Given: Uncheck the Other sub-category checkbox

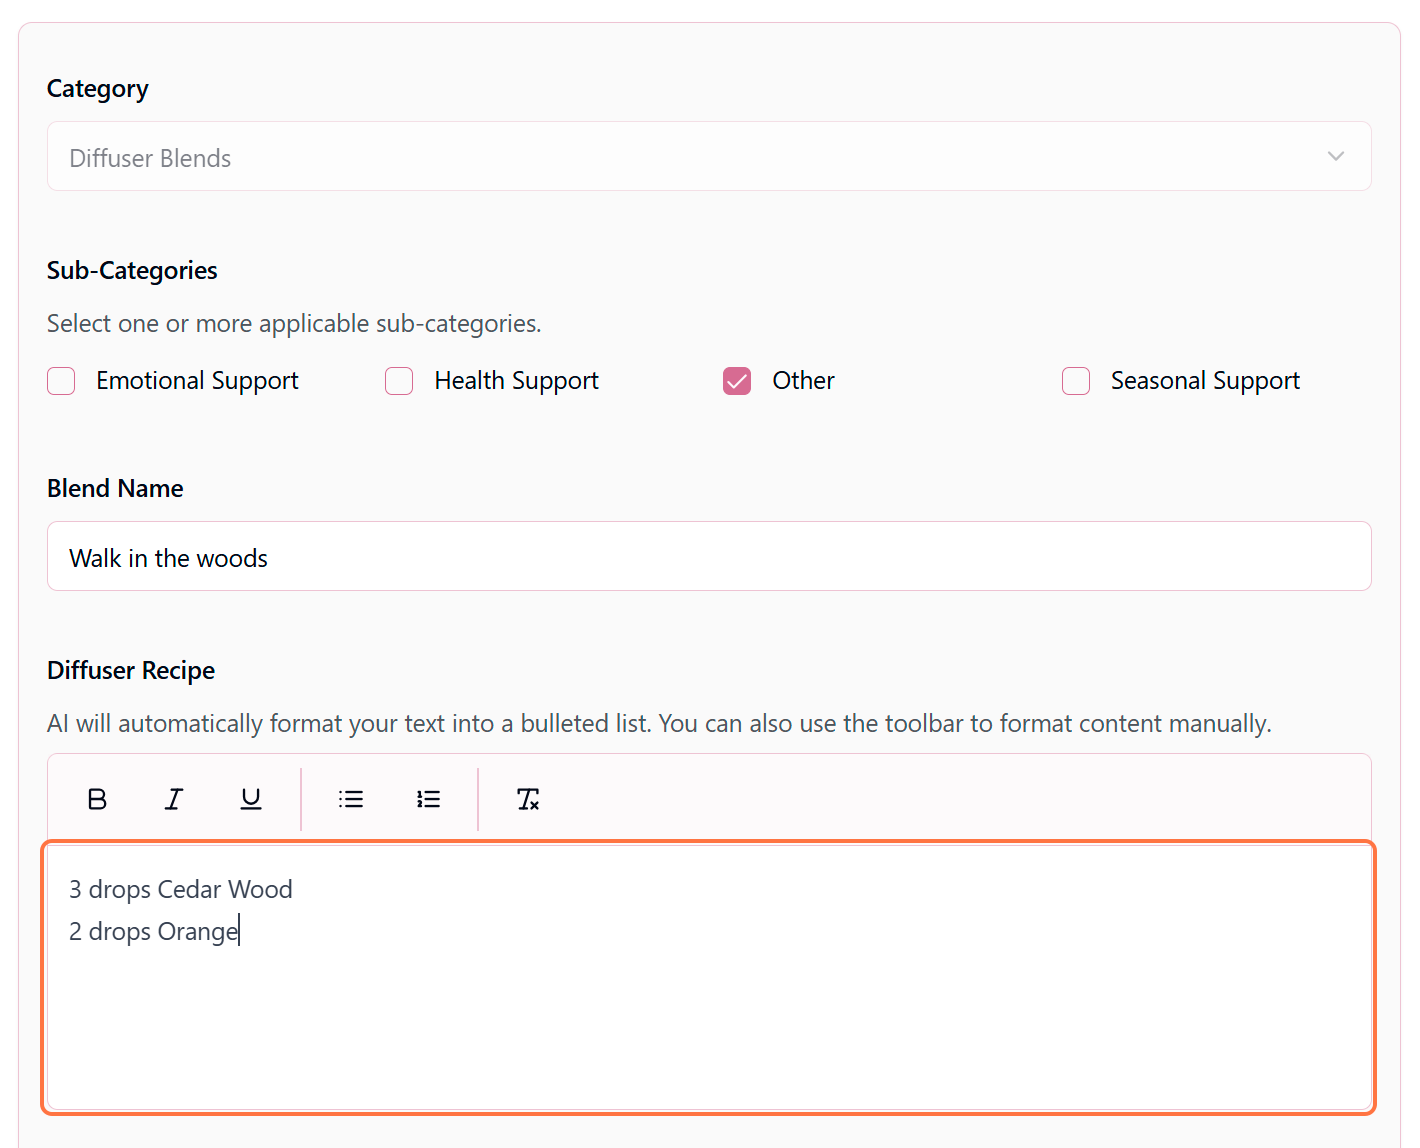Looking at the screenshot, I should point(737,381).
